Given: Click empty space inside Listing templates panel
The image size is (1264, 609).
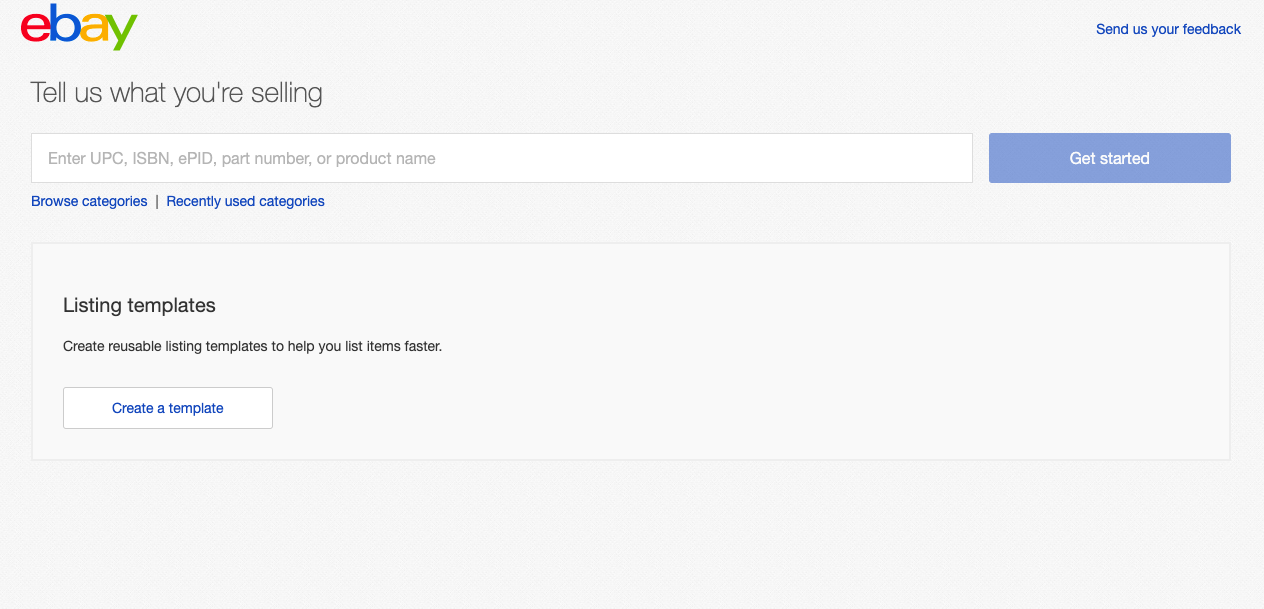Looking at the screenshot, I should click(800, 380).
